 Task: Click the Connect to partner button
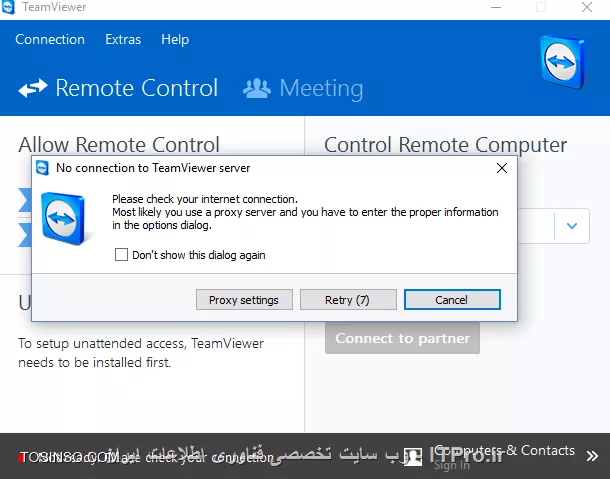(402, 338)
